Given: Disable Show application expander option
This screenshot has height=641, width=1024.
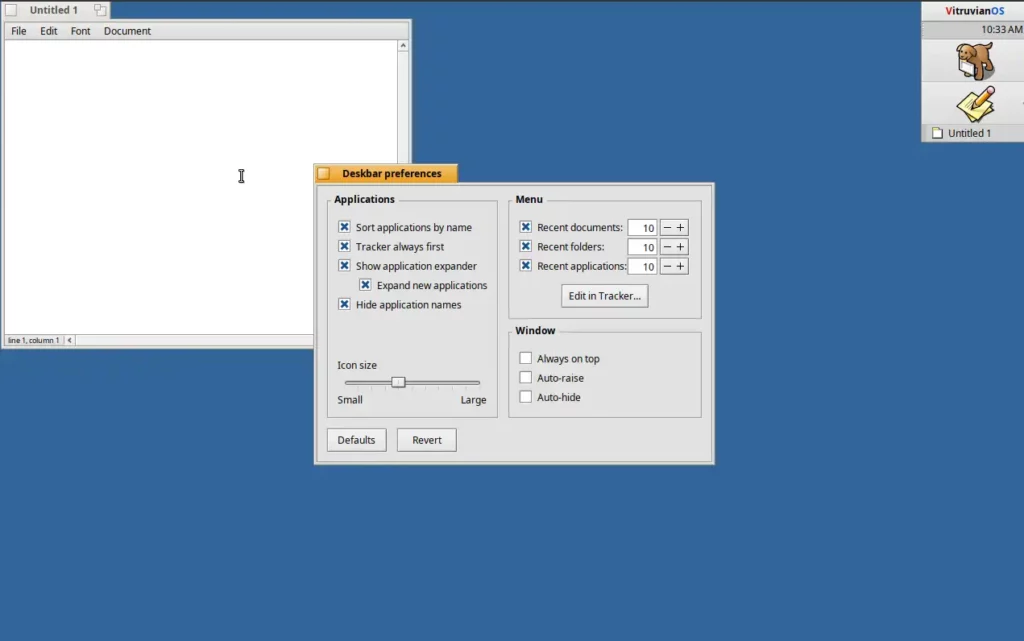Looking at the screenshot, I should pos(344,266).
